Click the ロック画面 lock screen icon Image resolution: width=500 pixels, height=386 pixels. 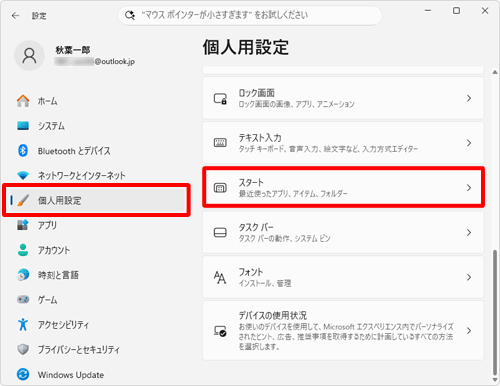(x=220, y=98)
